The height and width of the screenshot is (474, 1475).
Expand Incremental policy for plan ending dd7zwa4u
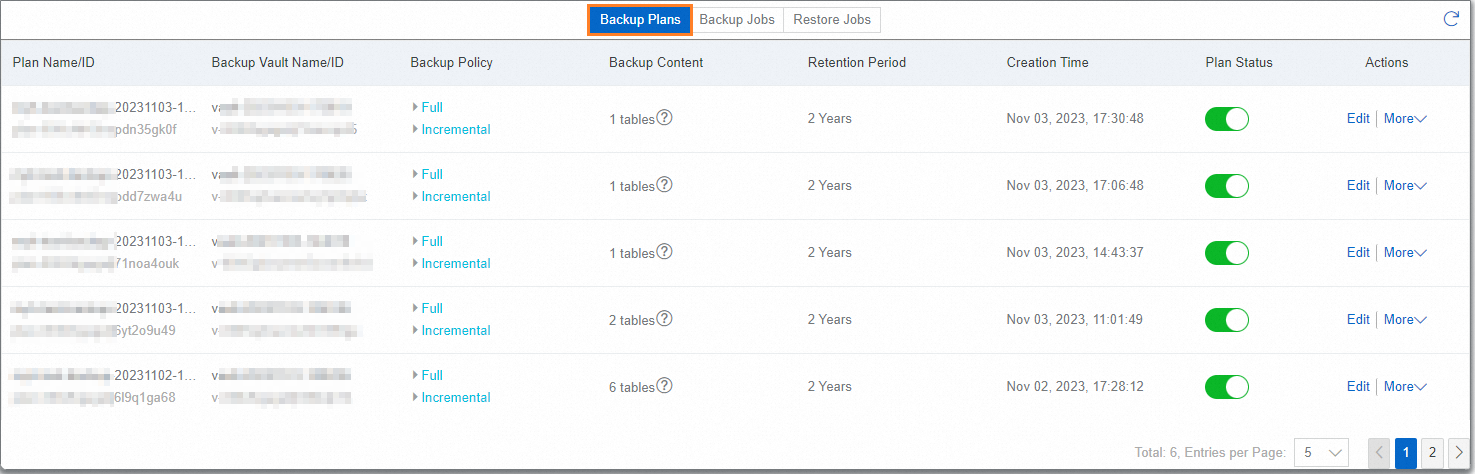tap(451, 196)
